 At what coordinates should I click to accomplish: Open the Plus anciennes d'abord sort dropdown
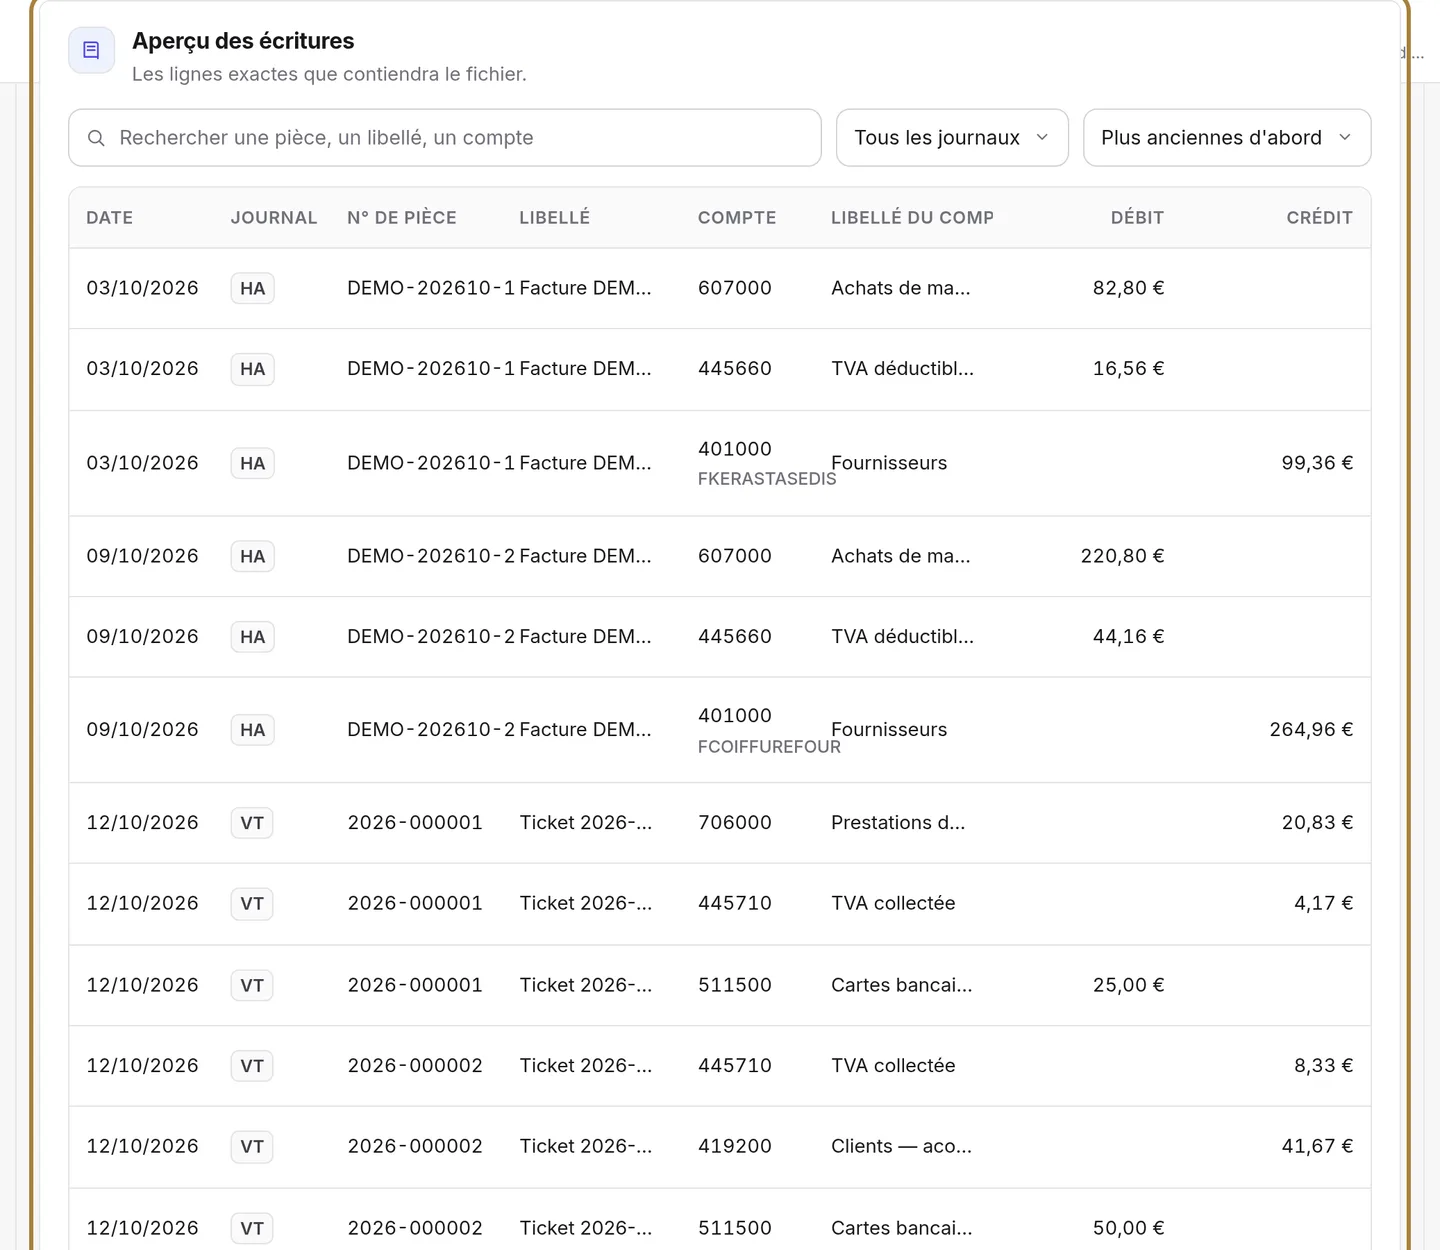coord(1227,138)
